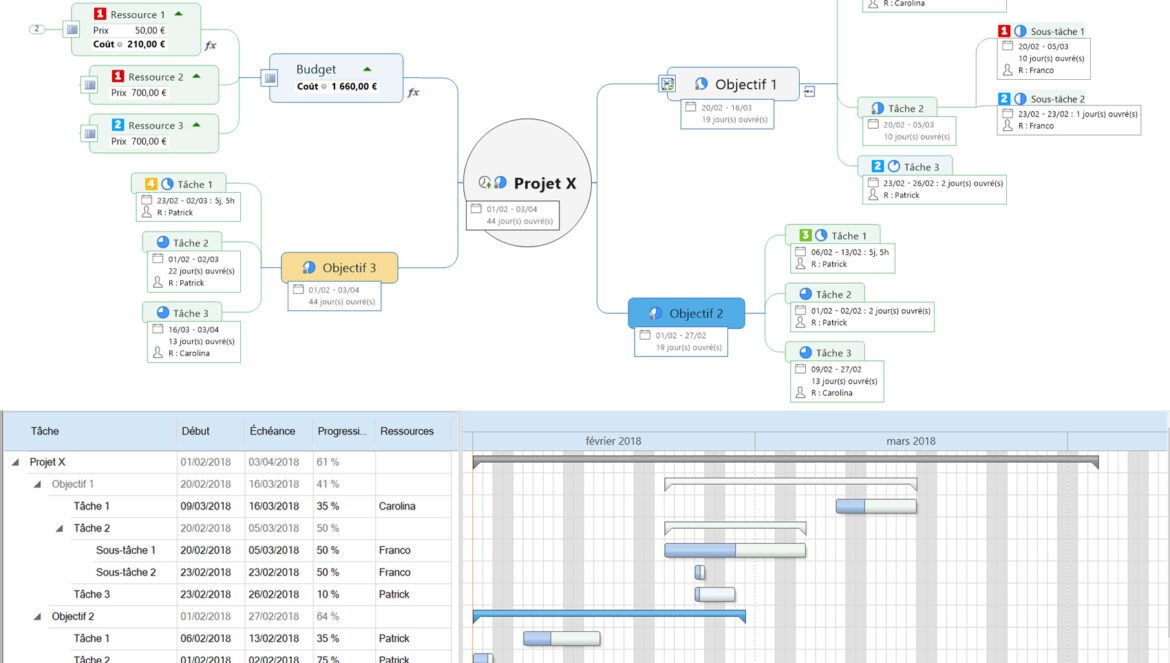Click the green priority 3 marker in mind map
The image size is (1170, 663).
coord(805,236)
